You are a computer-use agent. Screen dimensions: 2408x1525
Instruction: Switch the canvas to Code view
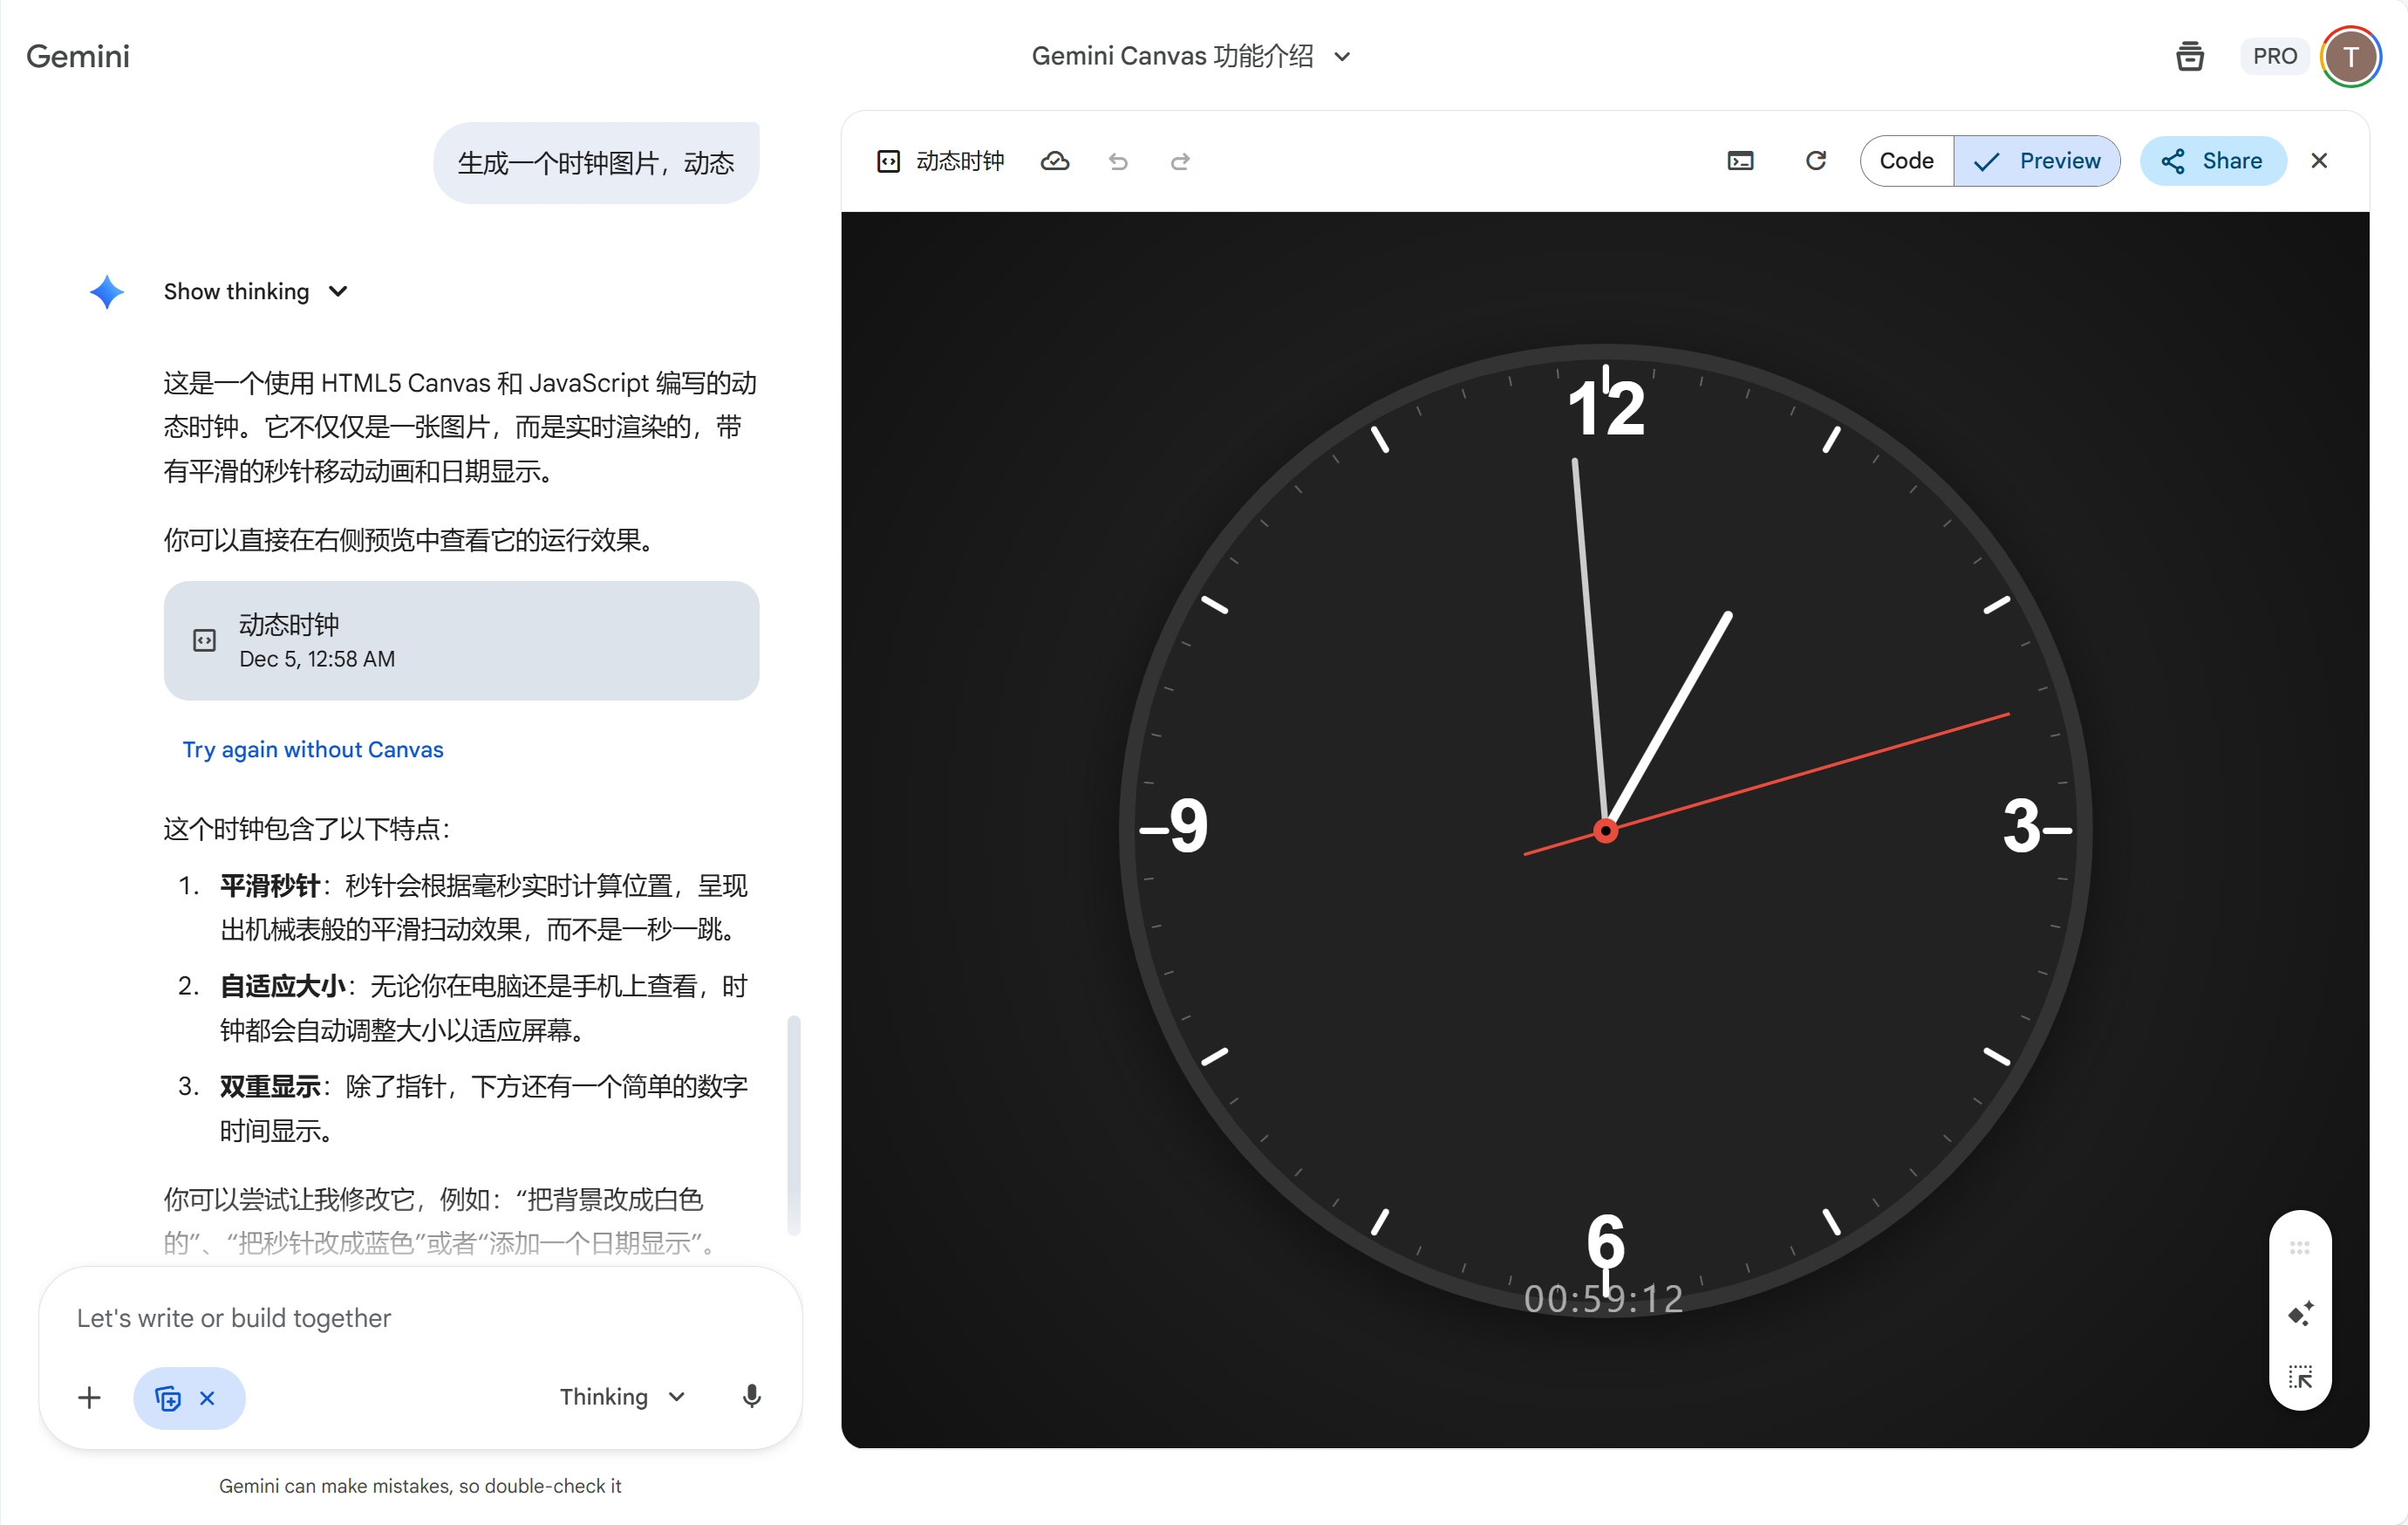(1906, 161)
